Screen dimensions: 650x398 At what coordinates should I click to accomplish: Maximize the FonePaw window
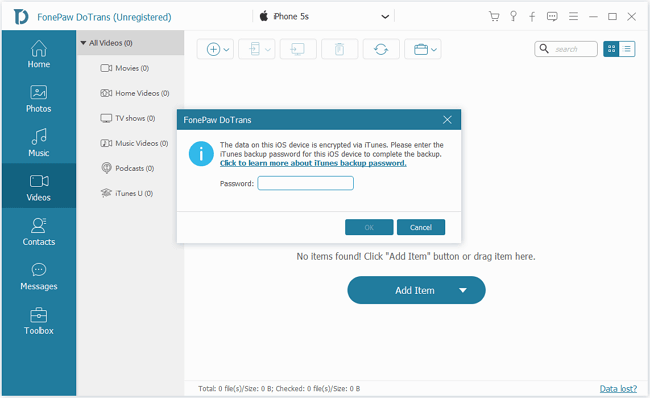[612, 17]
